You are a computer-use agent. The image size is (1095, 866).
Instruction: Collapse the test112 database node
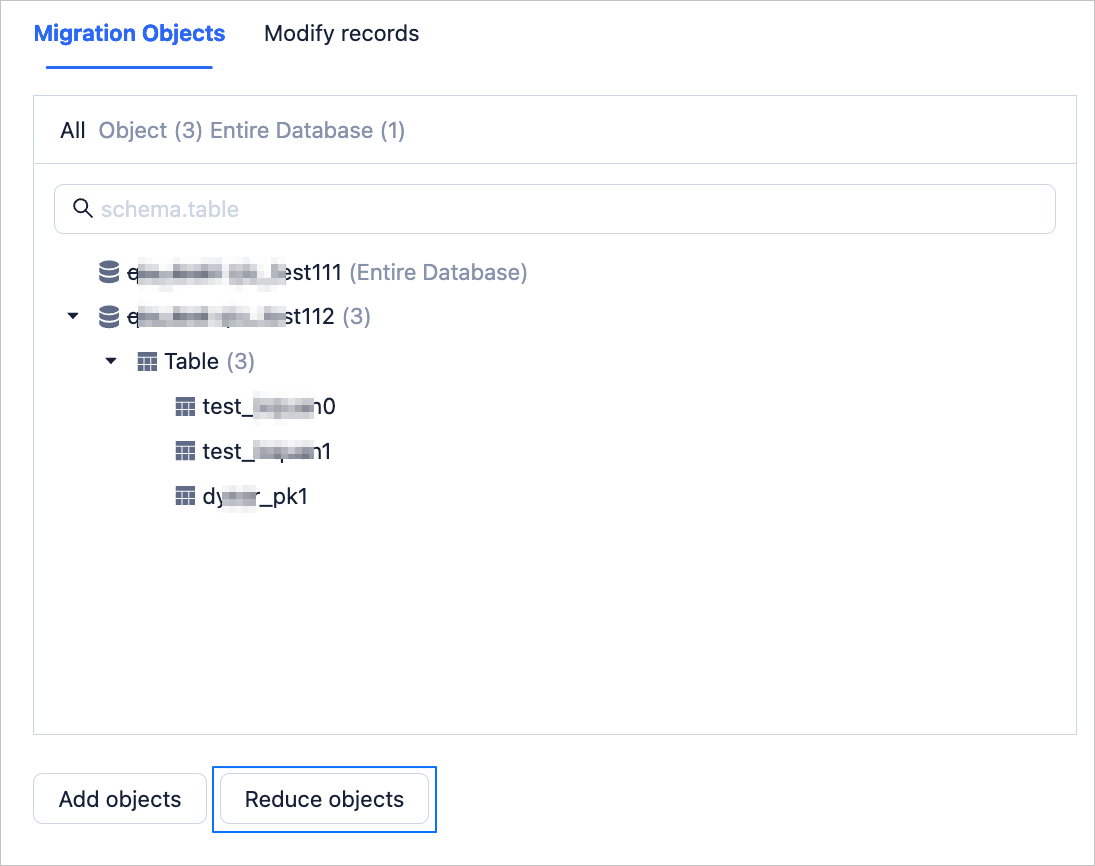coord(72,317)
